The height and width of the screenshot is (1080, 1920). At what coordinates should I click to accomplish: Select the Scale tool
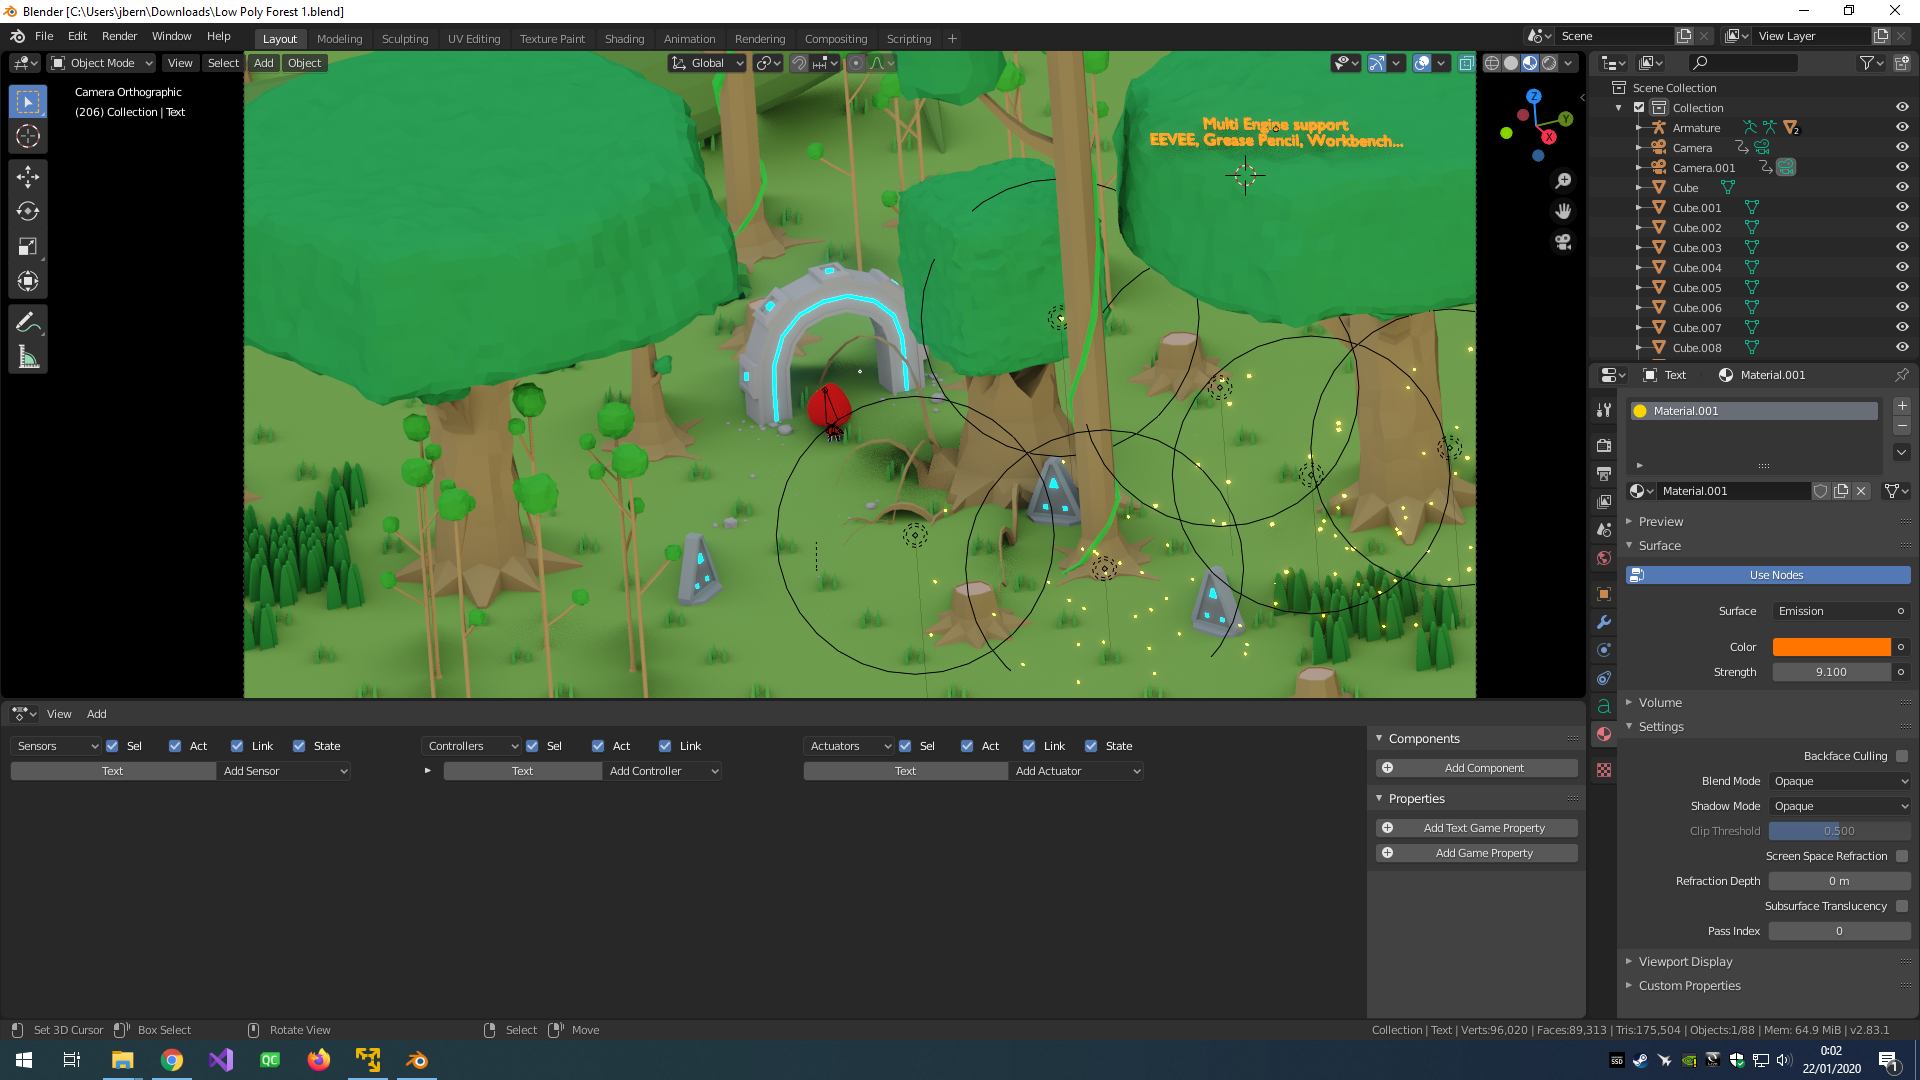28,247
